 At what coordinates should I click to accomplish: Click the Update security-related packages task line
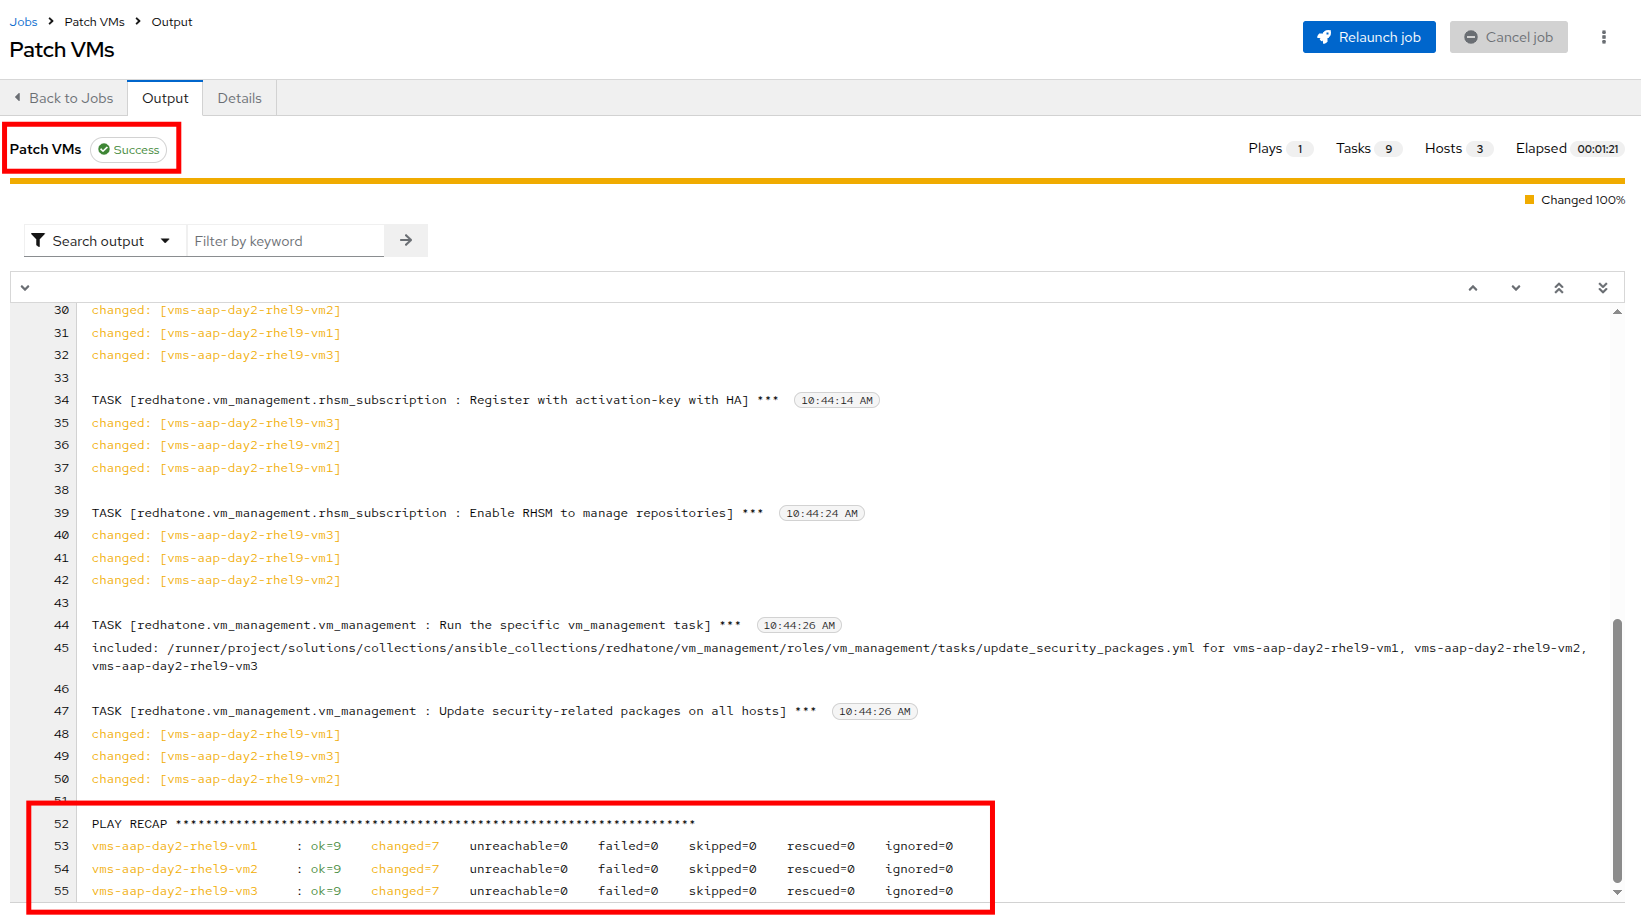tap(453, 711)
